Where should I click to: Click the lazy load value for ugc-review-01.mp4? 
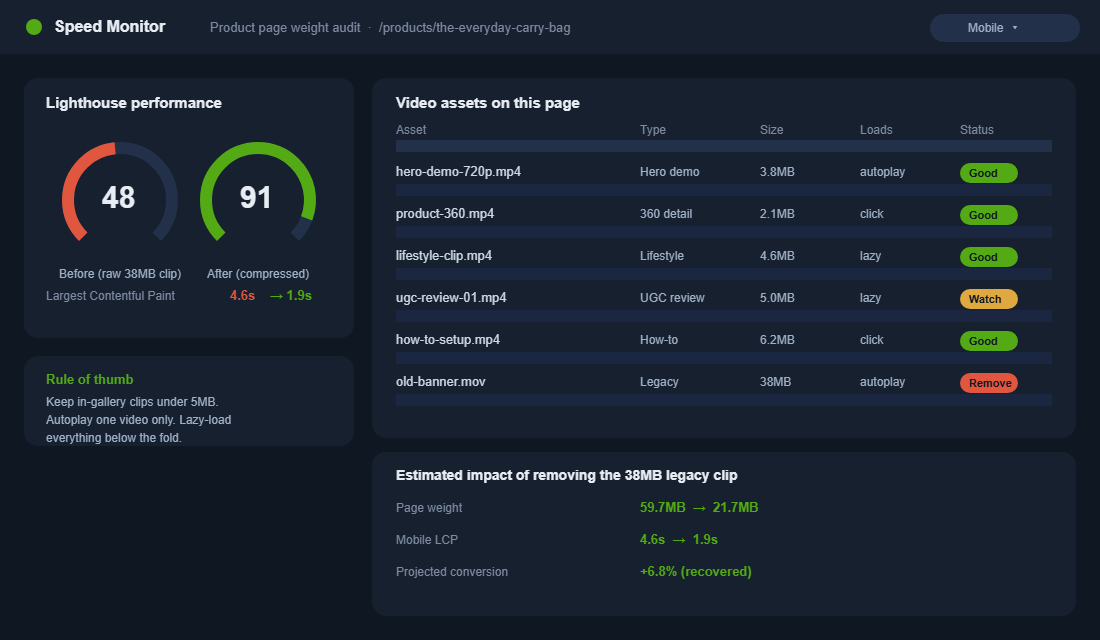point(870,298)
